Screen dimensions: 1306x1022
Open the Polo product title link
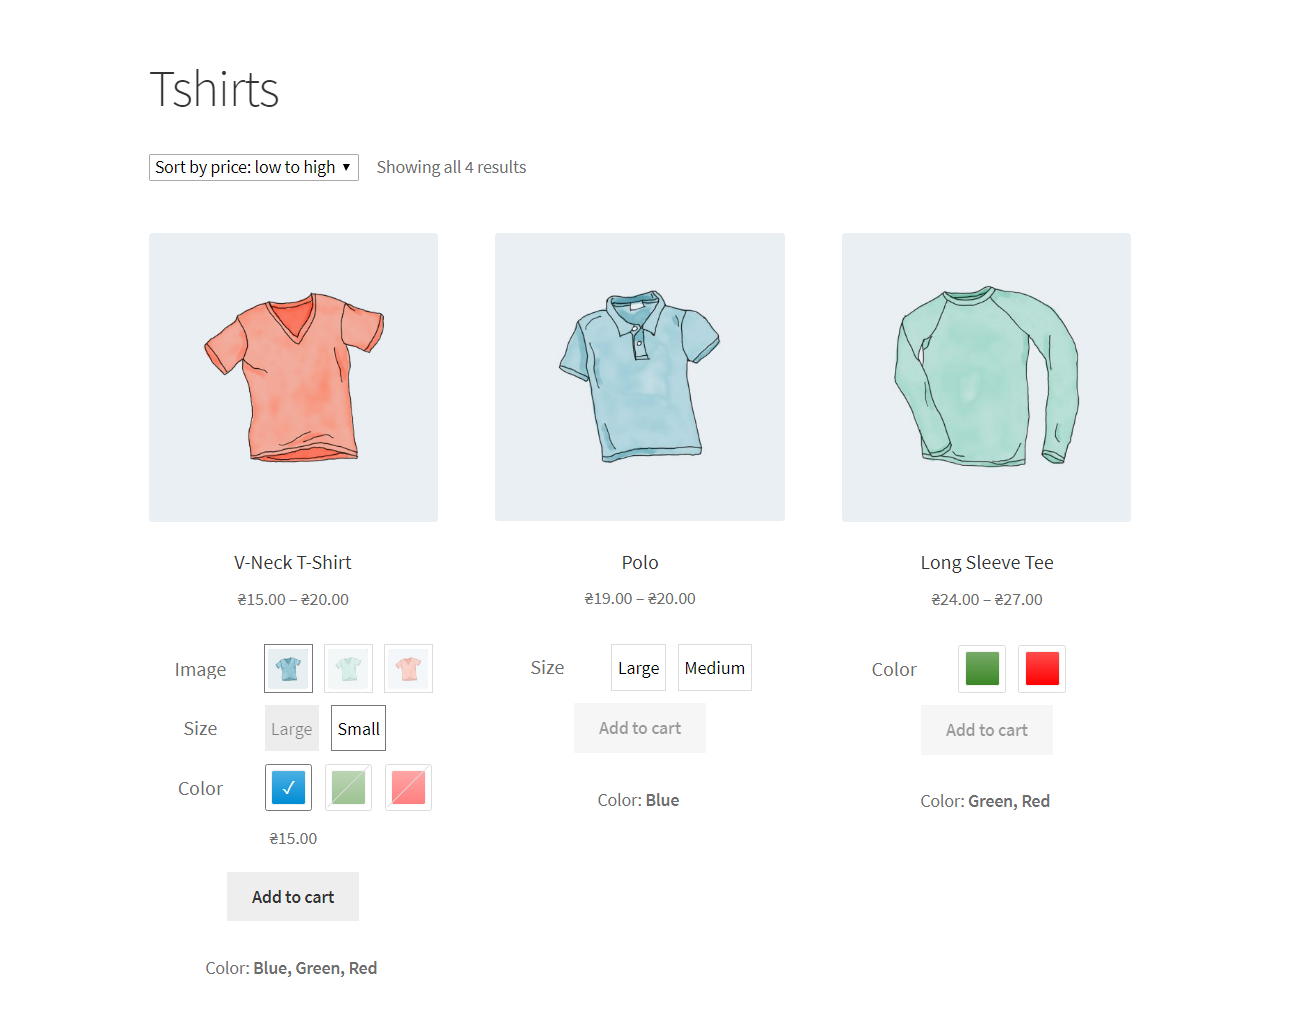pos(640,562)
